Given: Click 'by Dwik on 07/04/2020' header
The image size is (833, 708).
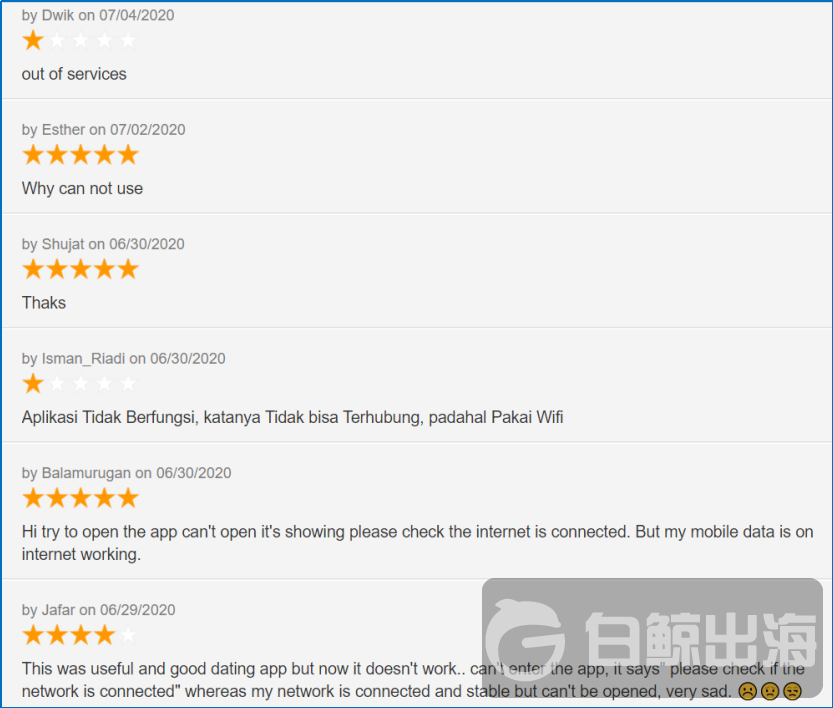Looking at the screenshot, I should (98, 15).
